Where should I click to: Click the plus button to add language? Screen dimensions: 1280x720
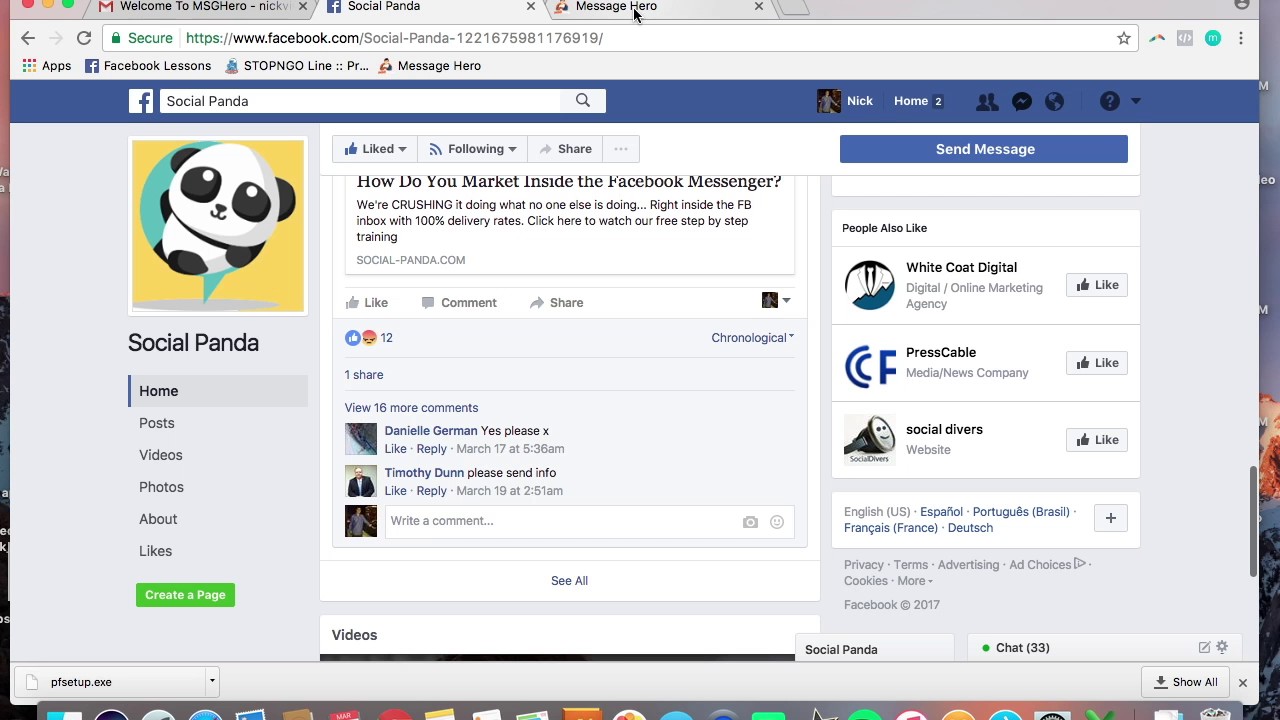(1110, 518)
